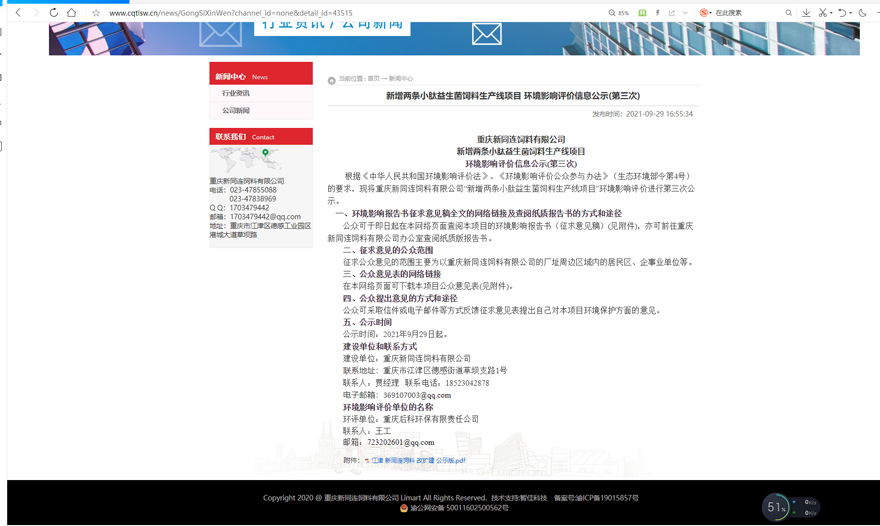Expand the address bar extensions dropdown arrow
This screenshot has height=526, width=880.
[x=685, y=13]
